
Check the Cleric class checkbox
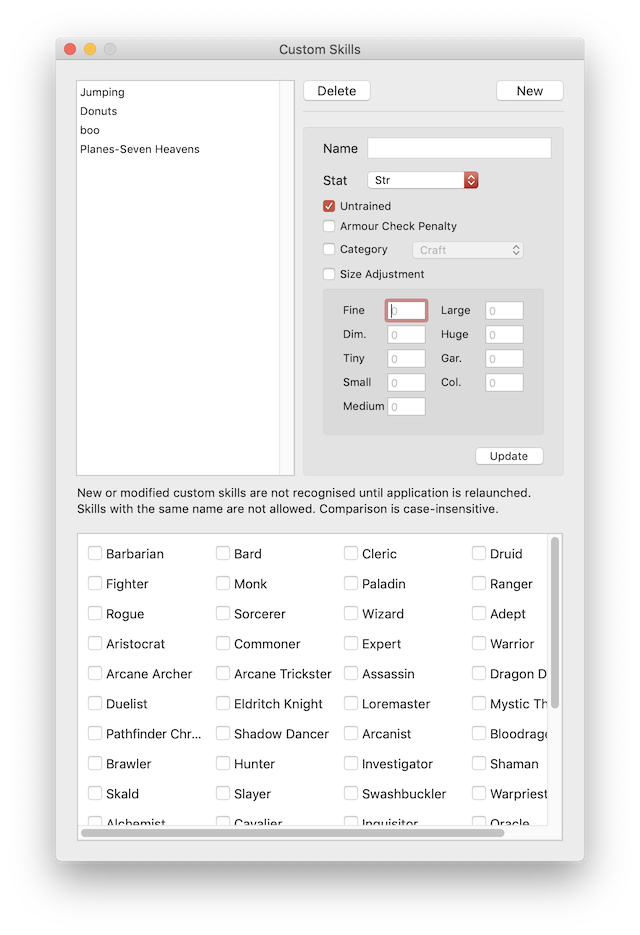click(351, 553)
